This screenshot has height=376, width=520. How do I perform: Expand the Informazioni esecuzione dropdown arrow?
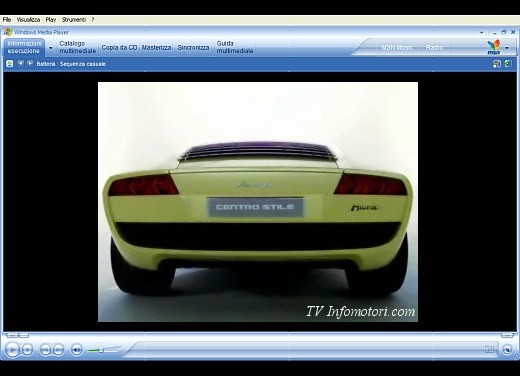coord(51,48)
